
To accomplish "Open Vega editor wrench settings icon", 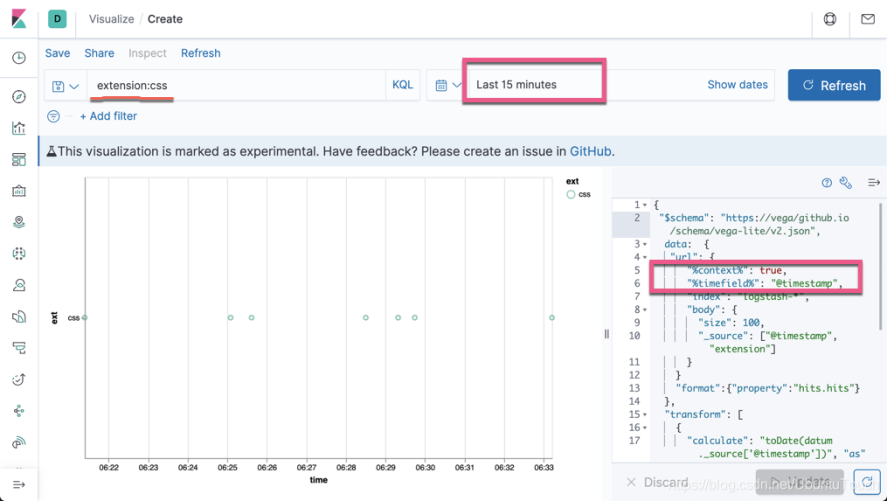I will [x=846, y=183].
